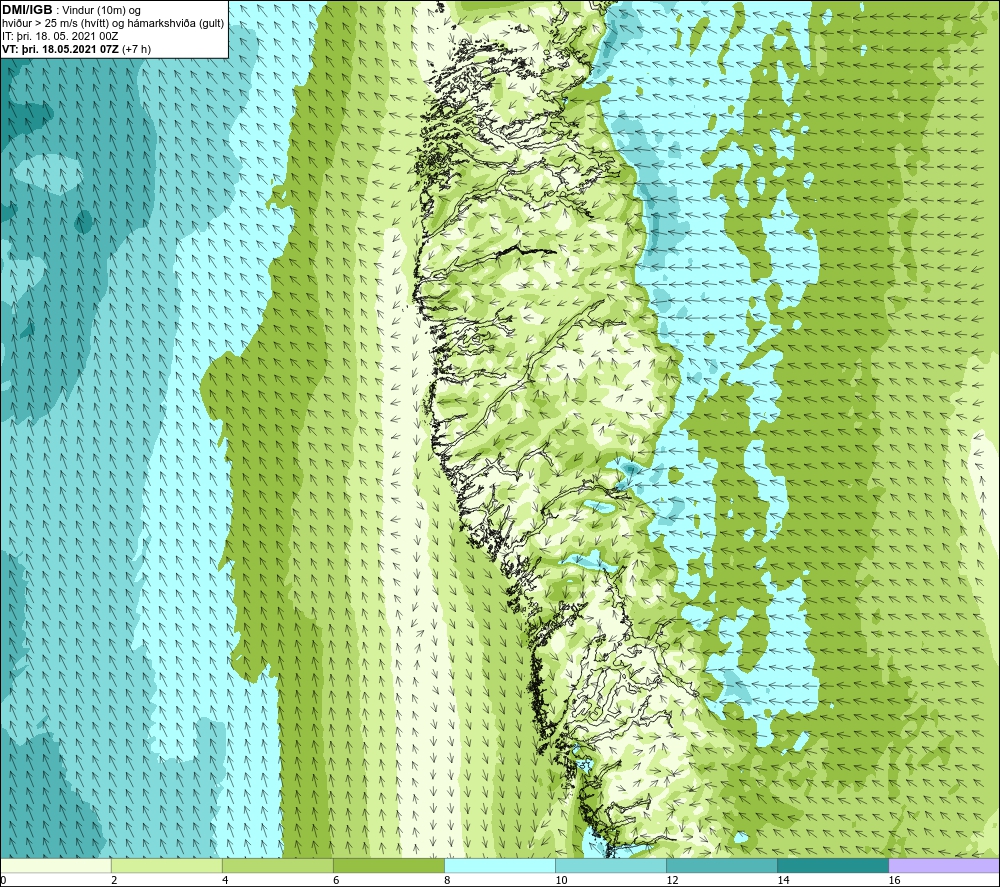Click the 4–6 m/s green legend swatch
This screenshot has height=887, width=1000.
(277, 865)
